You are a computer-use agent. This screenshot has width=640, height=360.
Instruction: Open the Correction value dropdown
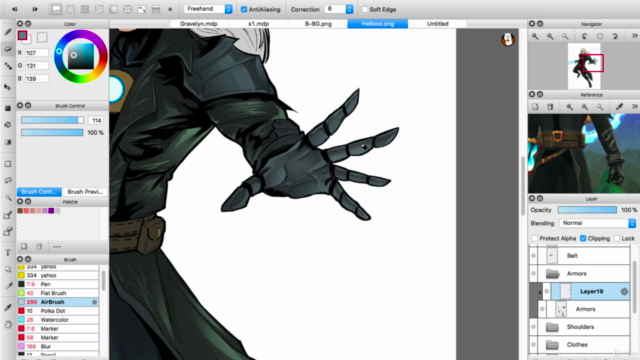(x=349, y=9)
